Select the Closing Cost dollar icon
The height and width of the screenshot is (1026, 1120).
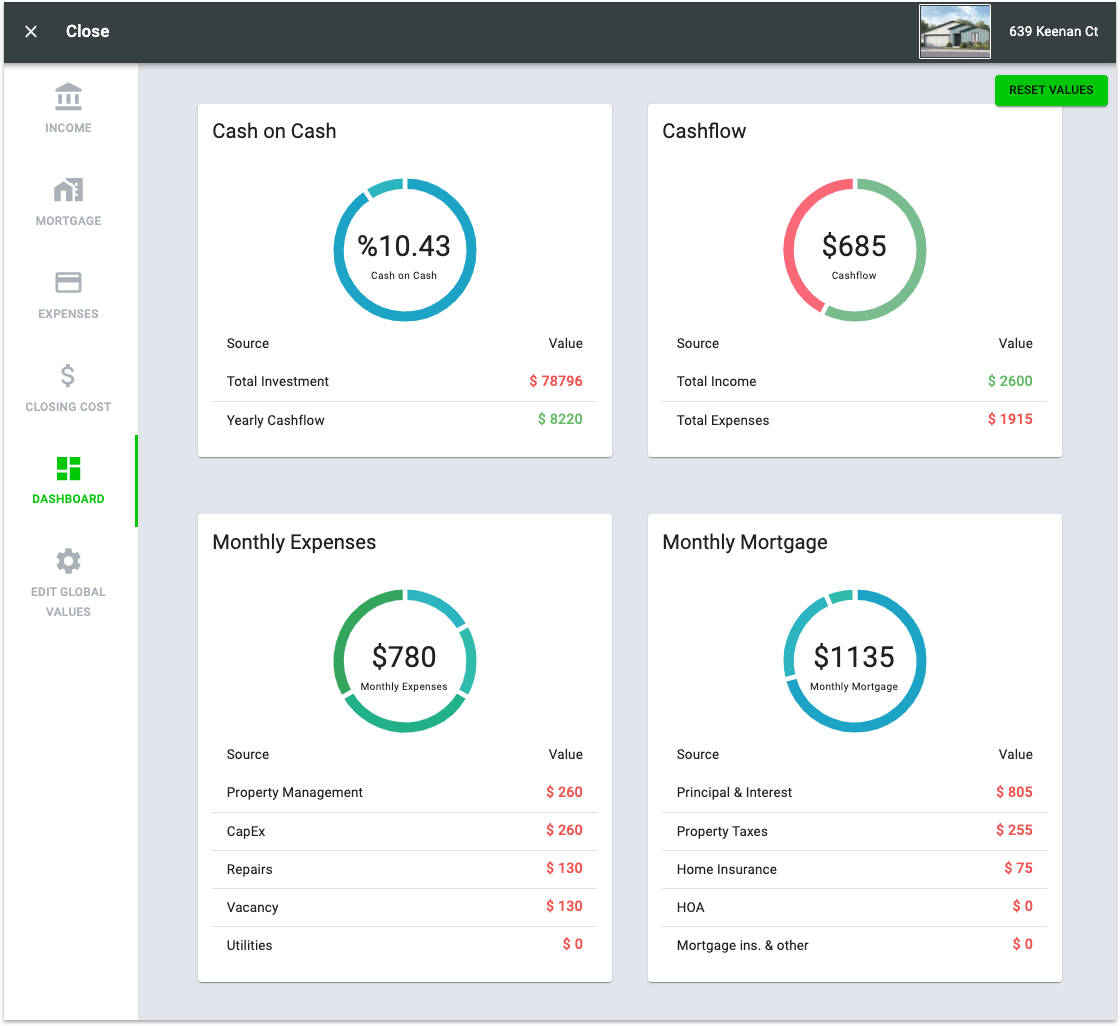[x=68, y=375]
